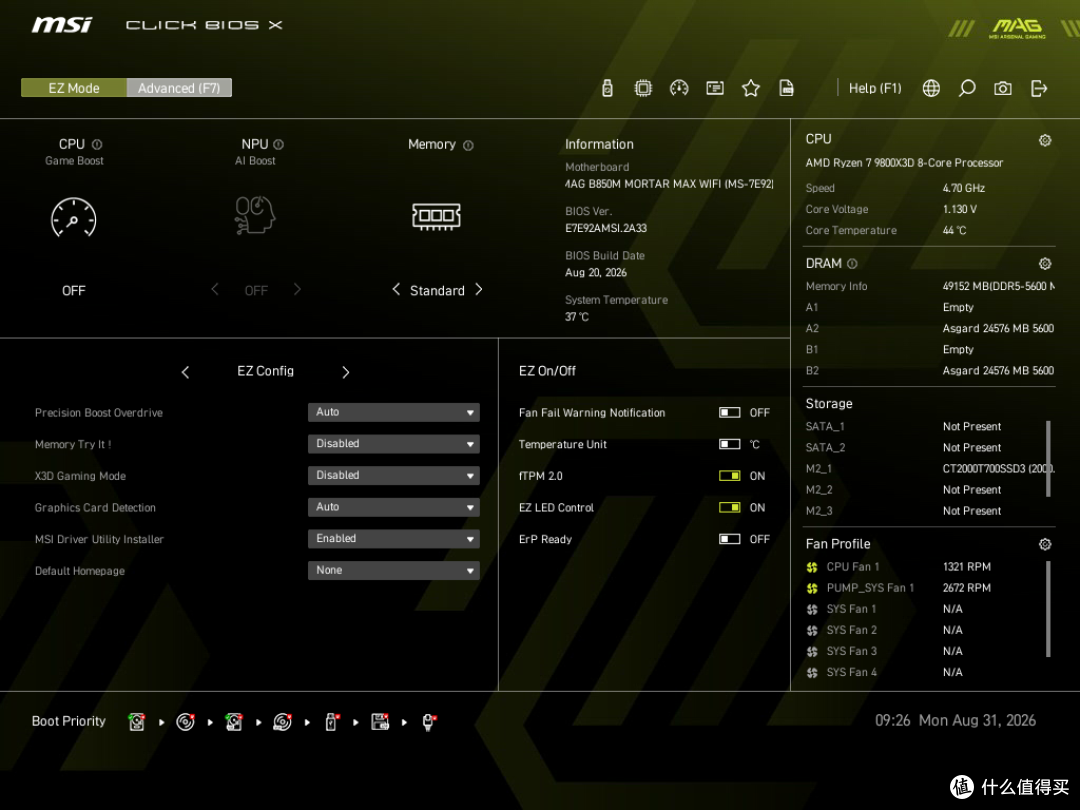Open the CPU chip icon in toolbar
This screenshot has width=1080, height=810.
tap(643, 88)
